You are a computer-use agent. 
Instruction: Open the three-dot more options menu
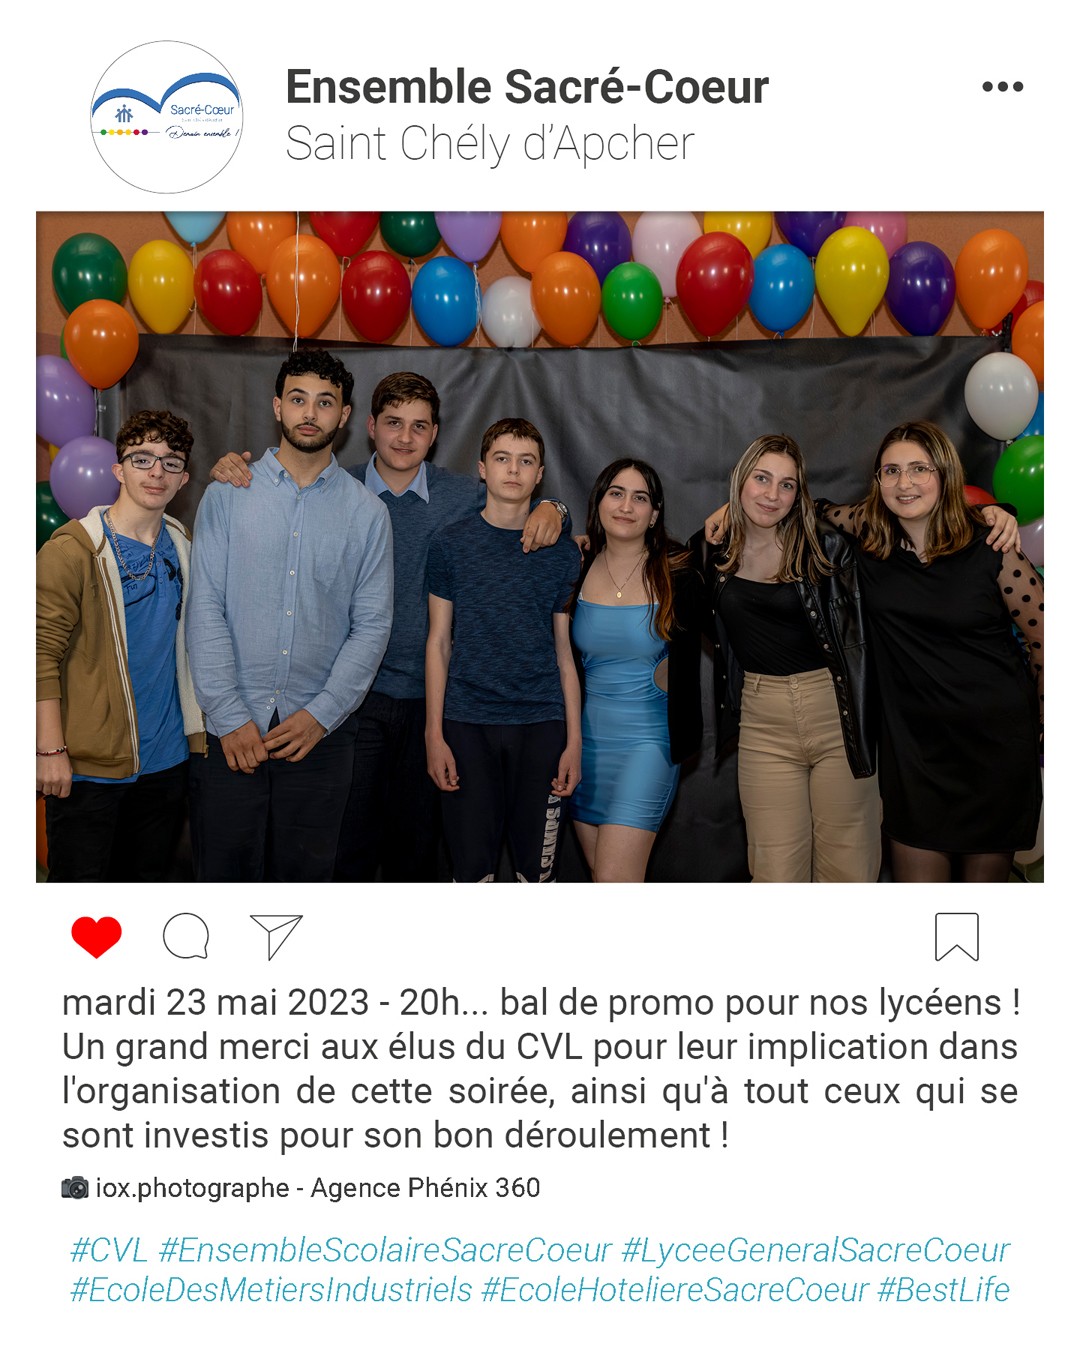1002,87
